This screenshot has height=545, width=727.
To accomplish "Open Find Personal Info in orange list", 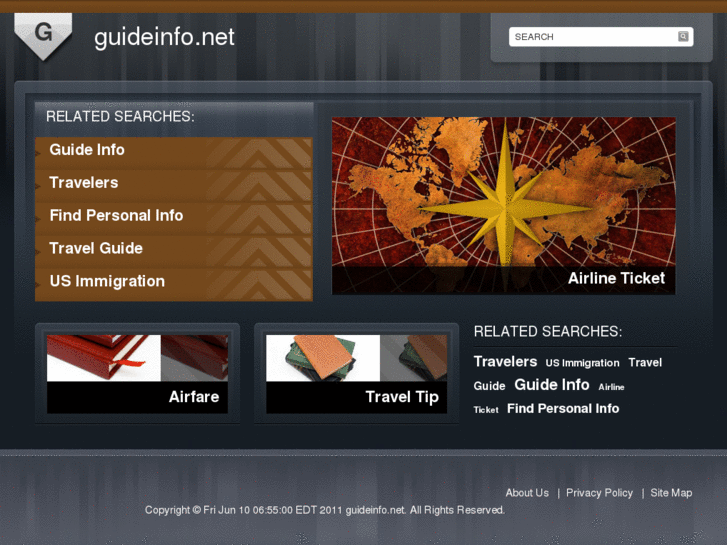I will coord(174,216).
